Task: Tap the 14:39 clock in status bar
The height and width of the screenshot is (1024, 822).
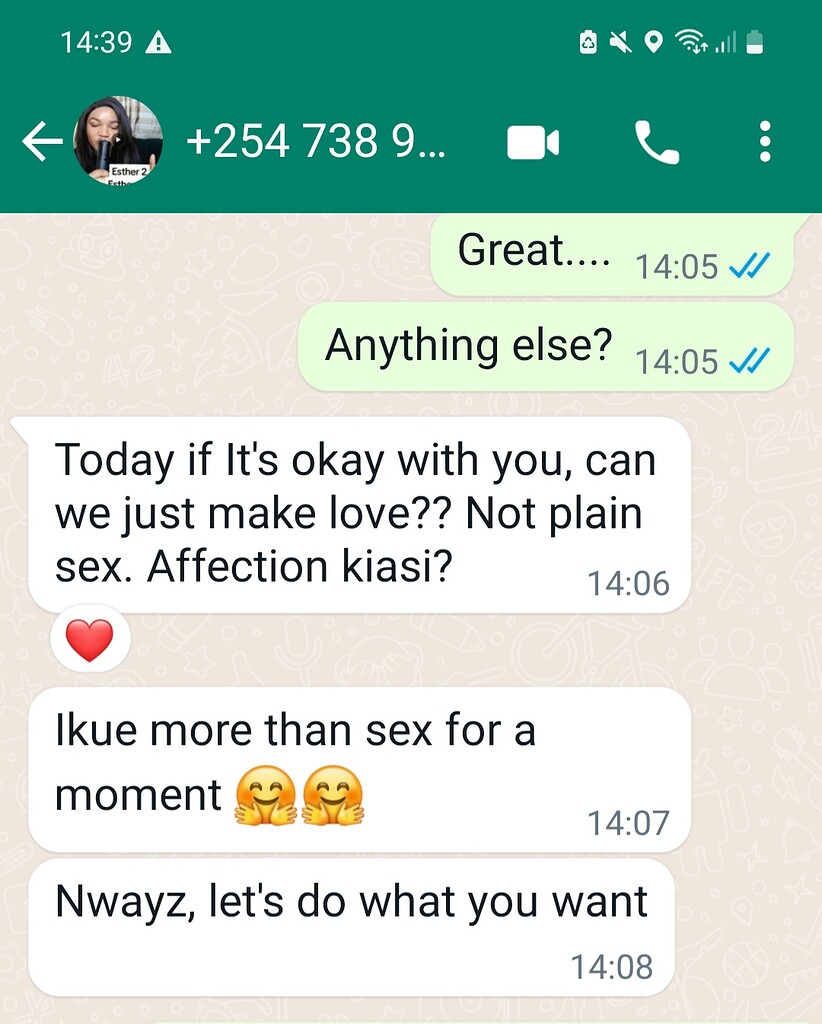Action: tap(97, 42)
